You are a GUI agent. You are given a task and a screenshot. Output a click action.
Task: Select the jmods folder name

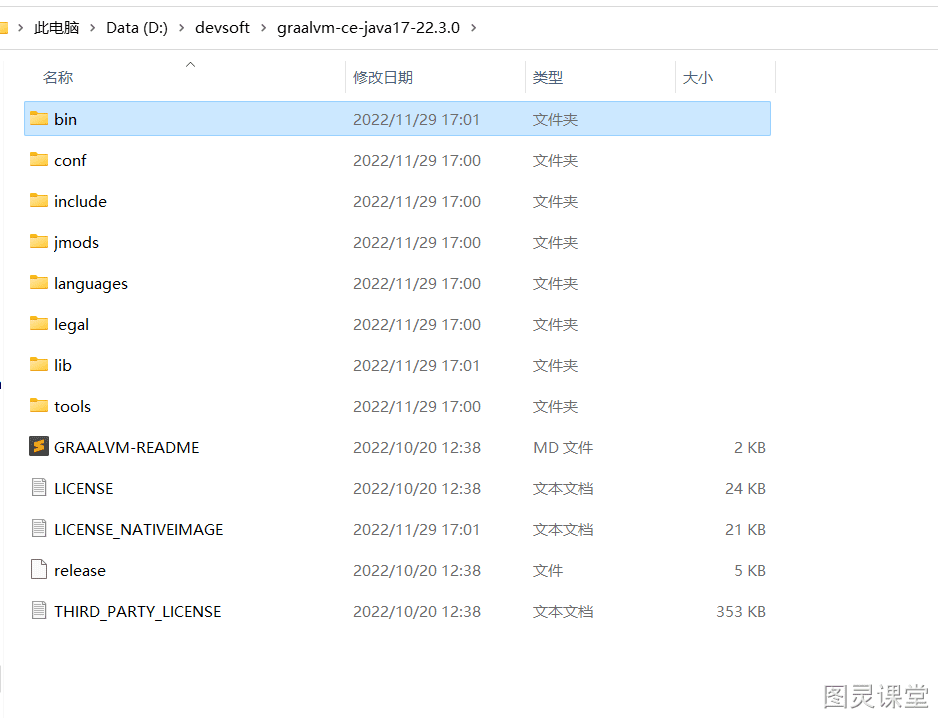(76, 242)
